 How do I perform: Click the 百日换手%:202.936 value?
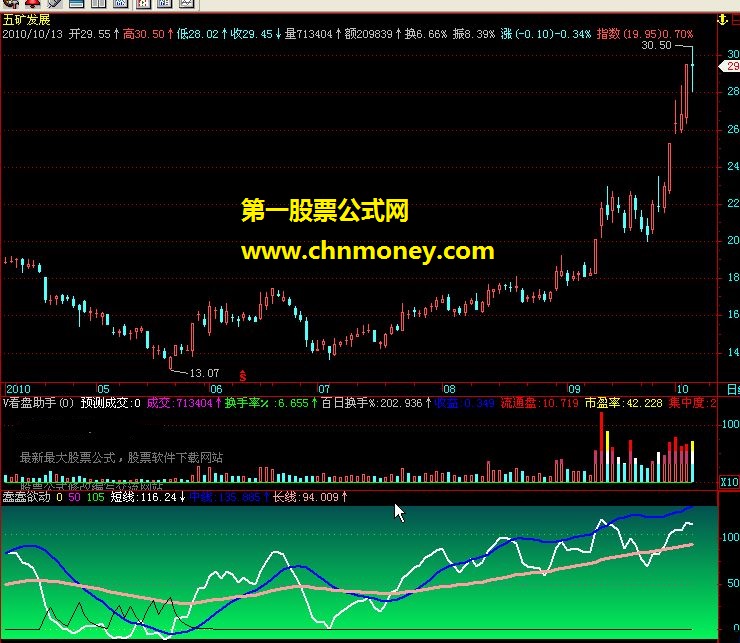point(371,403)
